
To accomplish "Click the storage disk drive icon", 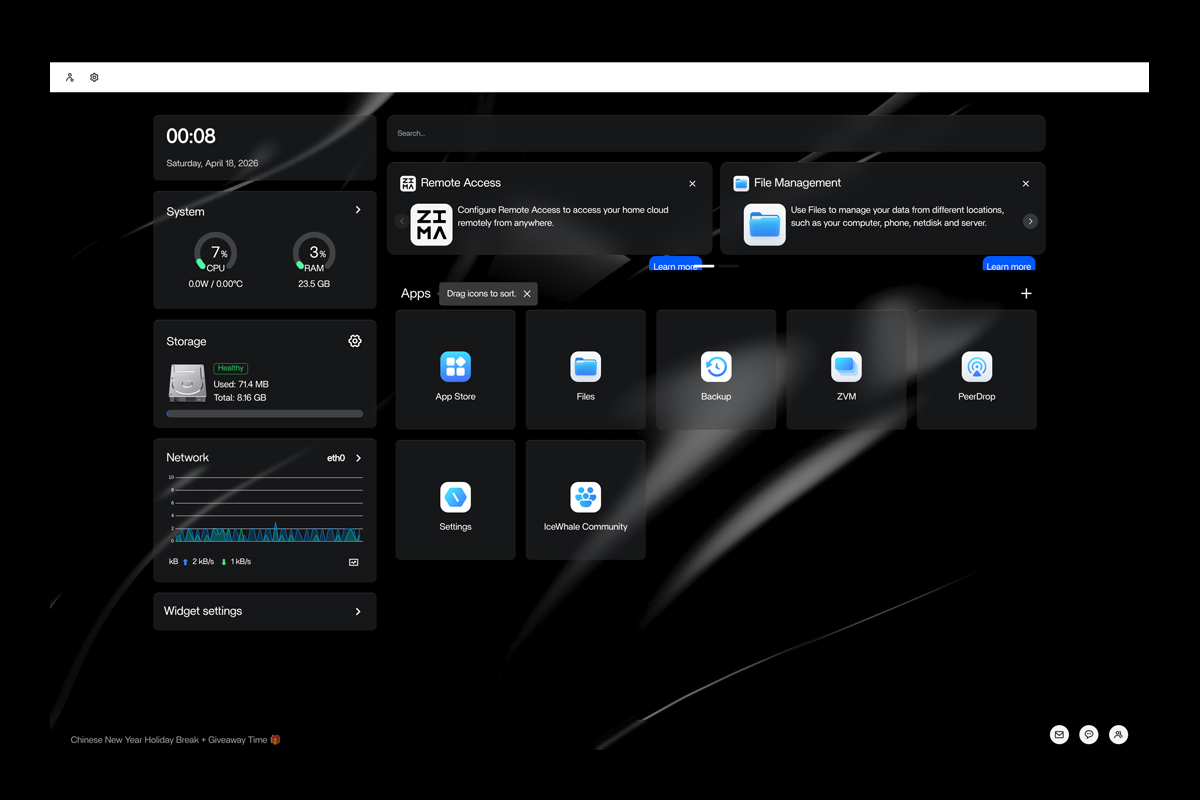I will [x=188, y=383].
